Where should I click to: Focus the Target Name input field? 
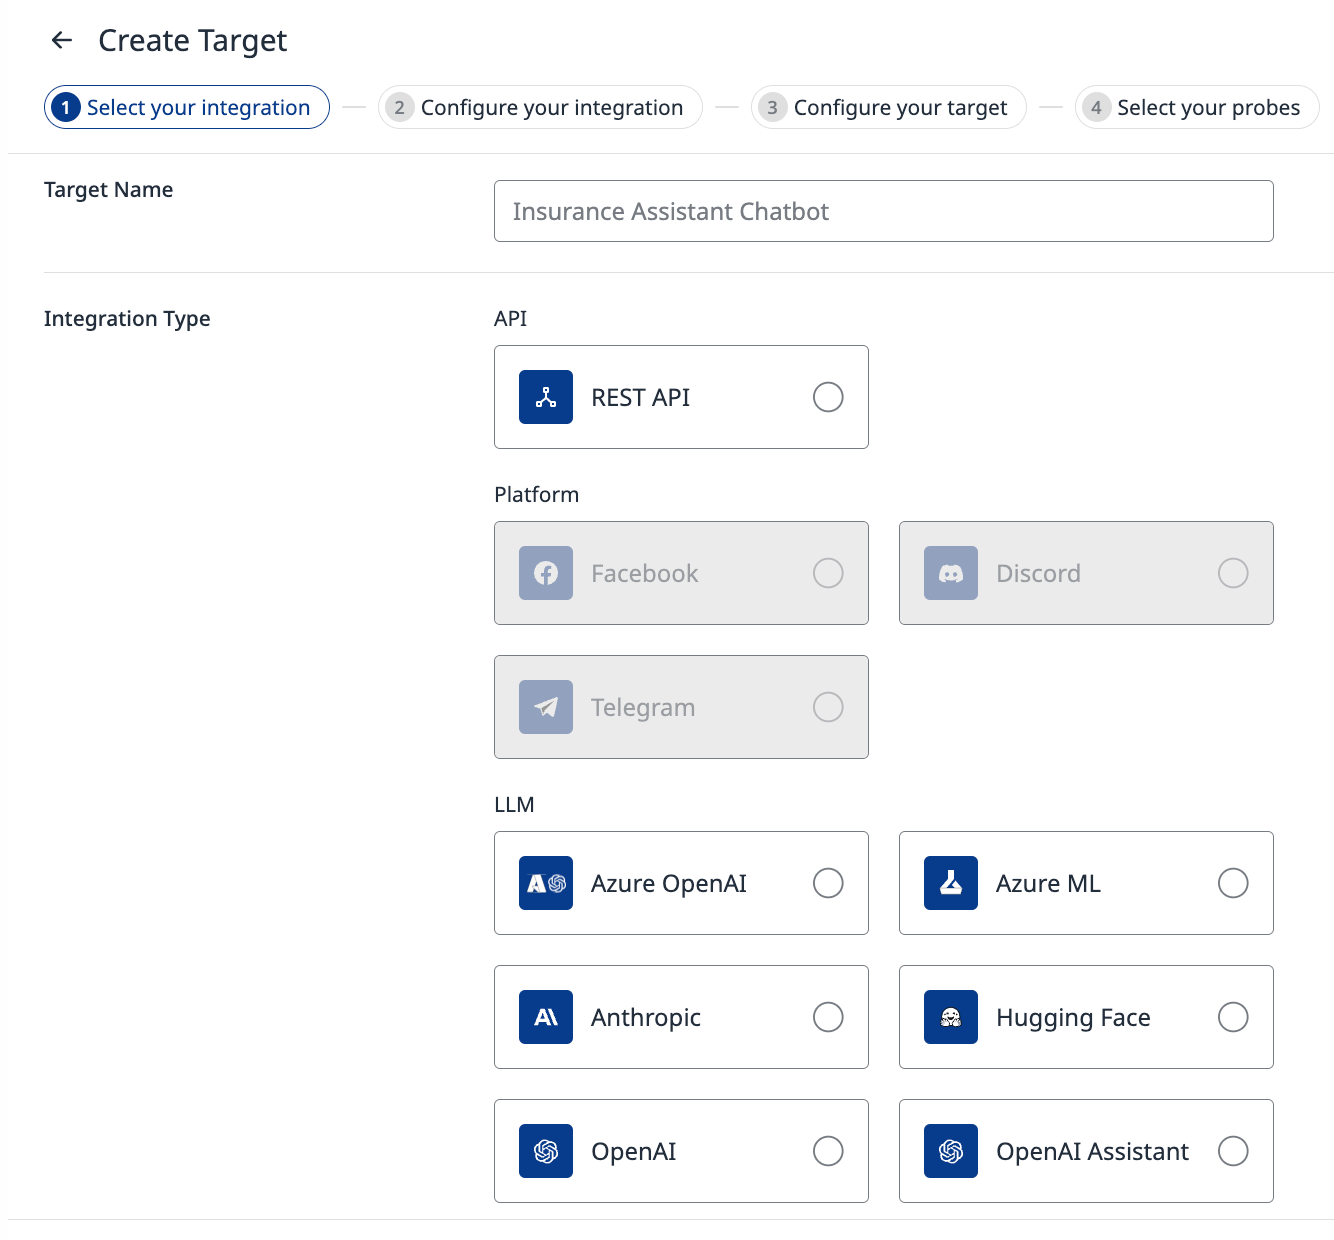point(883,211)
